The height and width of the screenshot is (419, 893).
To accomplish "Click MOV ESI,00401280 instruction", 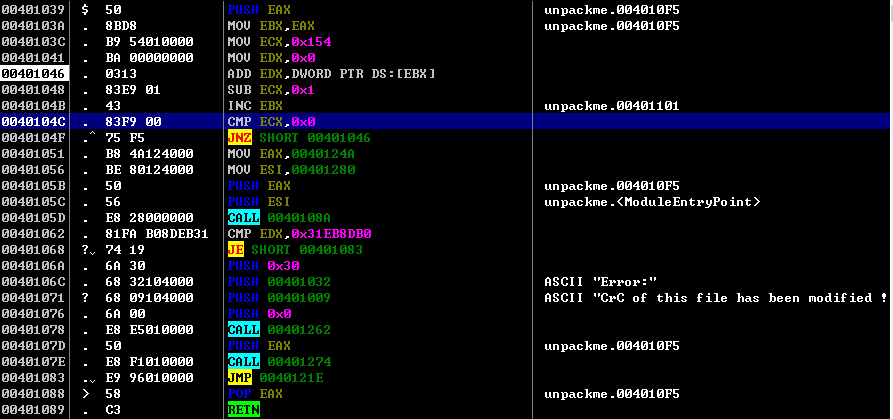I will [x=291, y=170].
